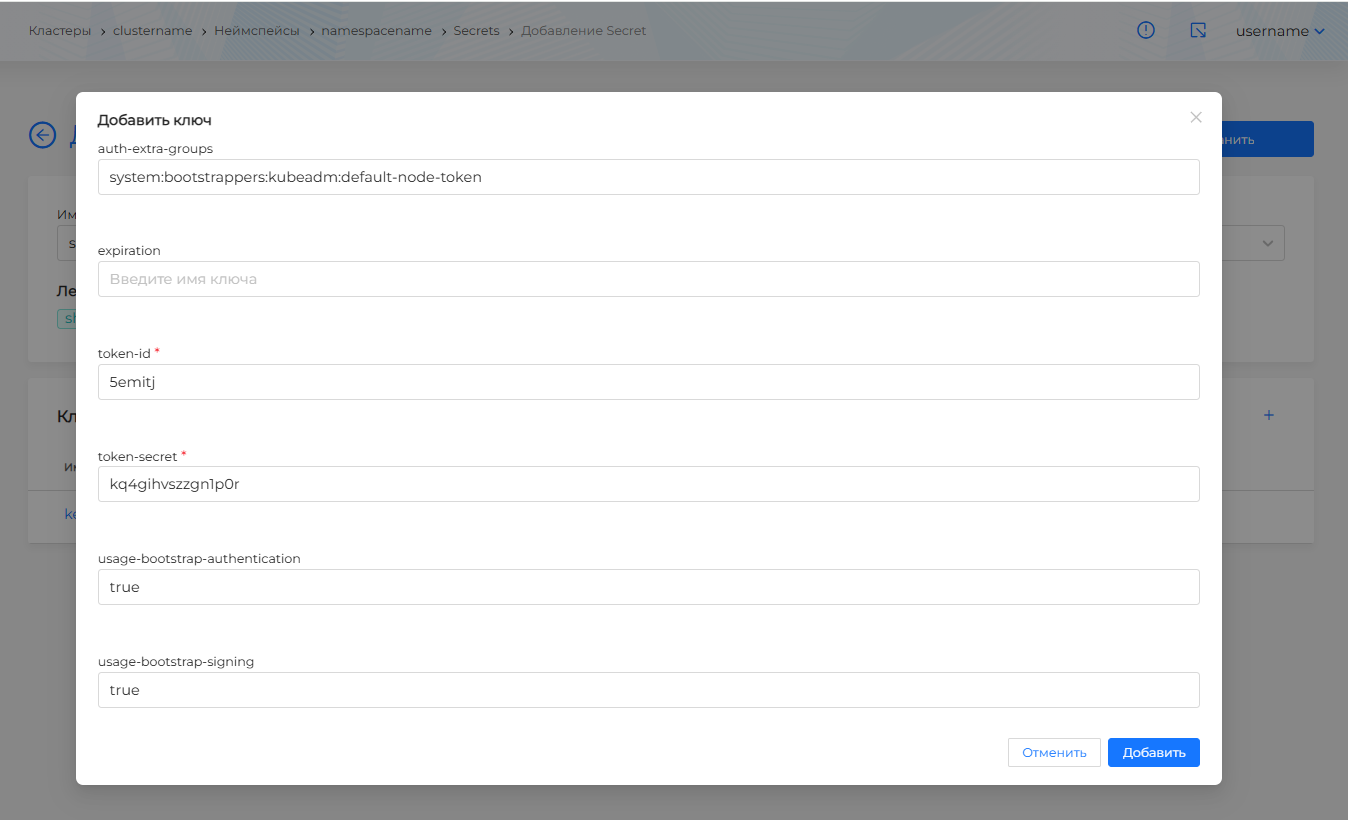Expand the dropdown behind the dialog
Image resolution: width=1348 pixels, height=820 pixels.
[1267, 243]
